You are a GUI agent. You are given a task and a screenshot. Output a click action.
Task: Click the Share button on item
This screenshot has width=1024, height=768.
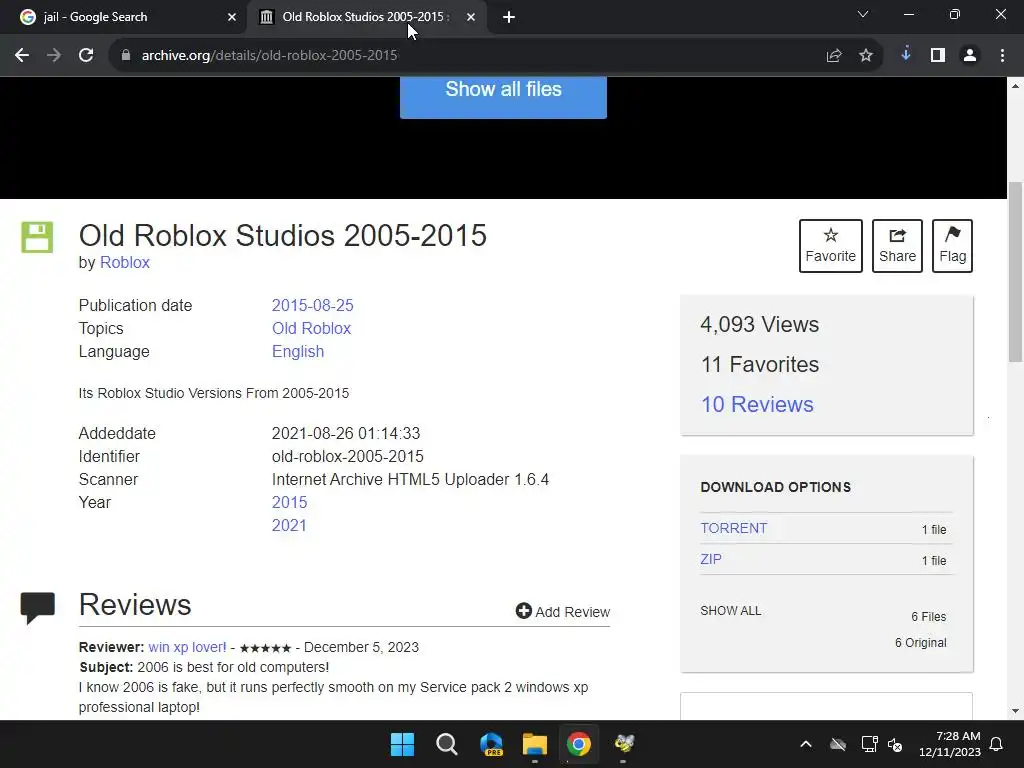coord(897,246)
